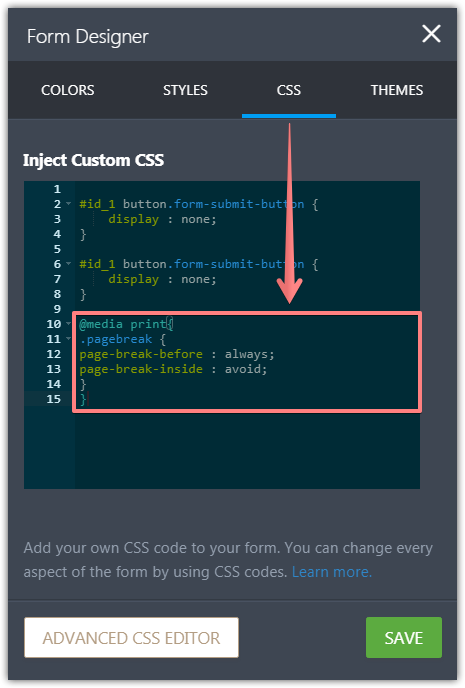Click the second form-submit-button selector line
Screen dimensions: 465x688
199,264
